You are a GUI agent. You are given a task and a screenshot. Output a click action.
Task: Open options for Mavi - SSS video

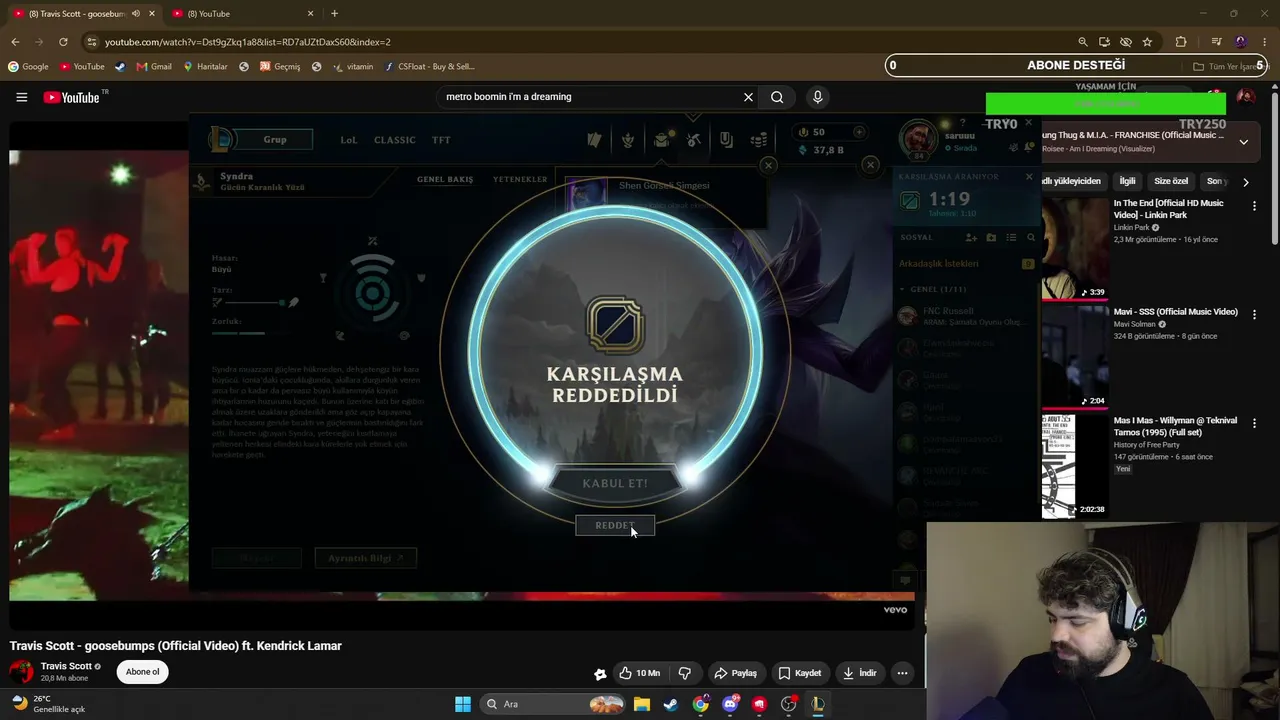(x=1254, y=314)
